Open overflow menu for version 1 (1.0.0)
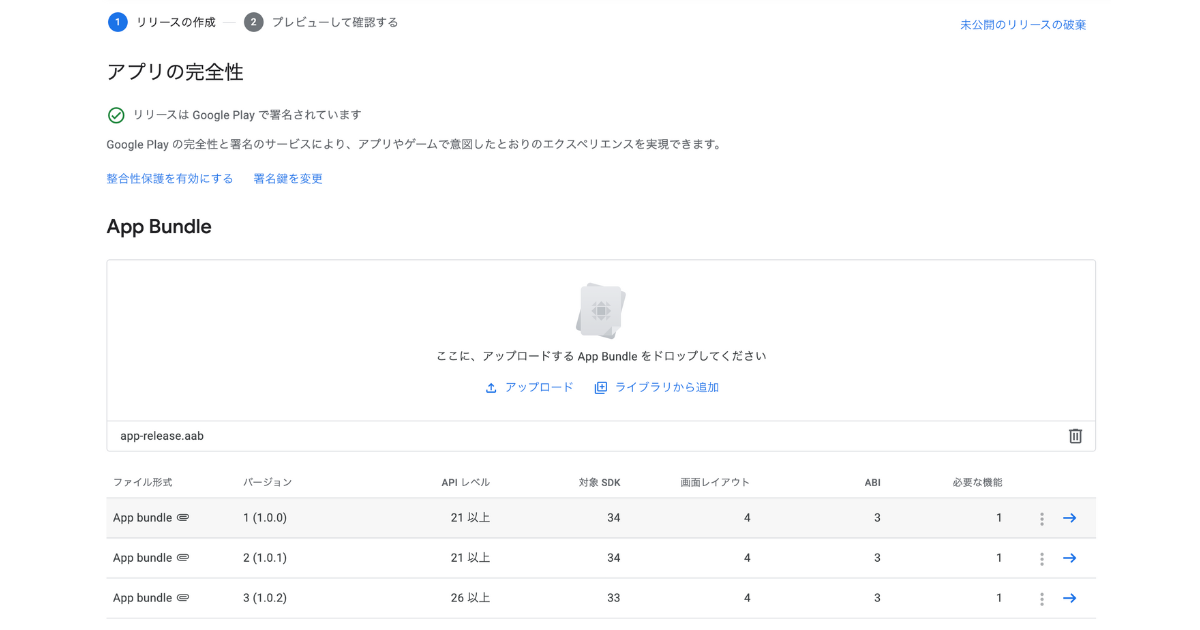Viewport: 1200px width, 630px height. (1042, 518)
